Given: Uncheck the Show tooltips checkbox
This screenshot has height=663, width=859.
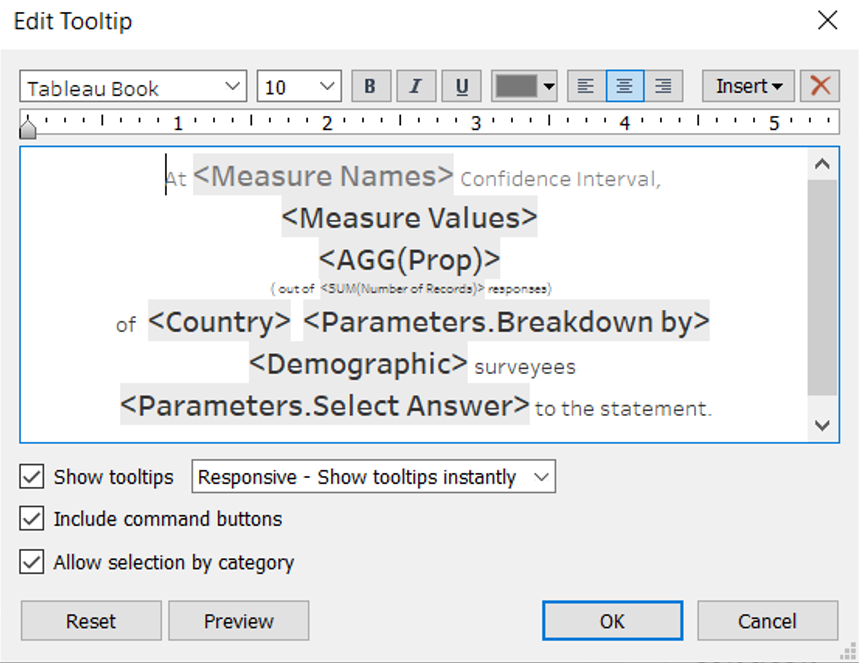Looking at the screenshot, I should [x=33, y=477].
